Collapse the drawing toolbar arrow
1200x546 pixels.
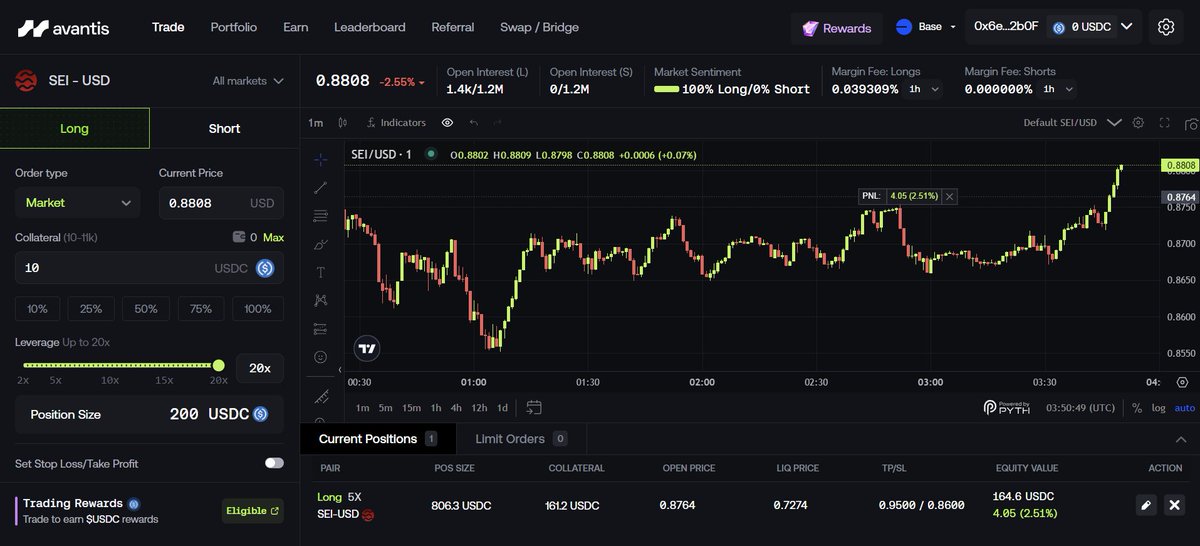339,370
